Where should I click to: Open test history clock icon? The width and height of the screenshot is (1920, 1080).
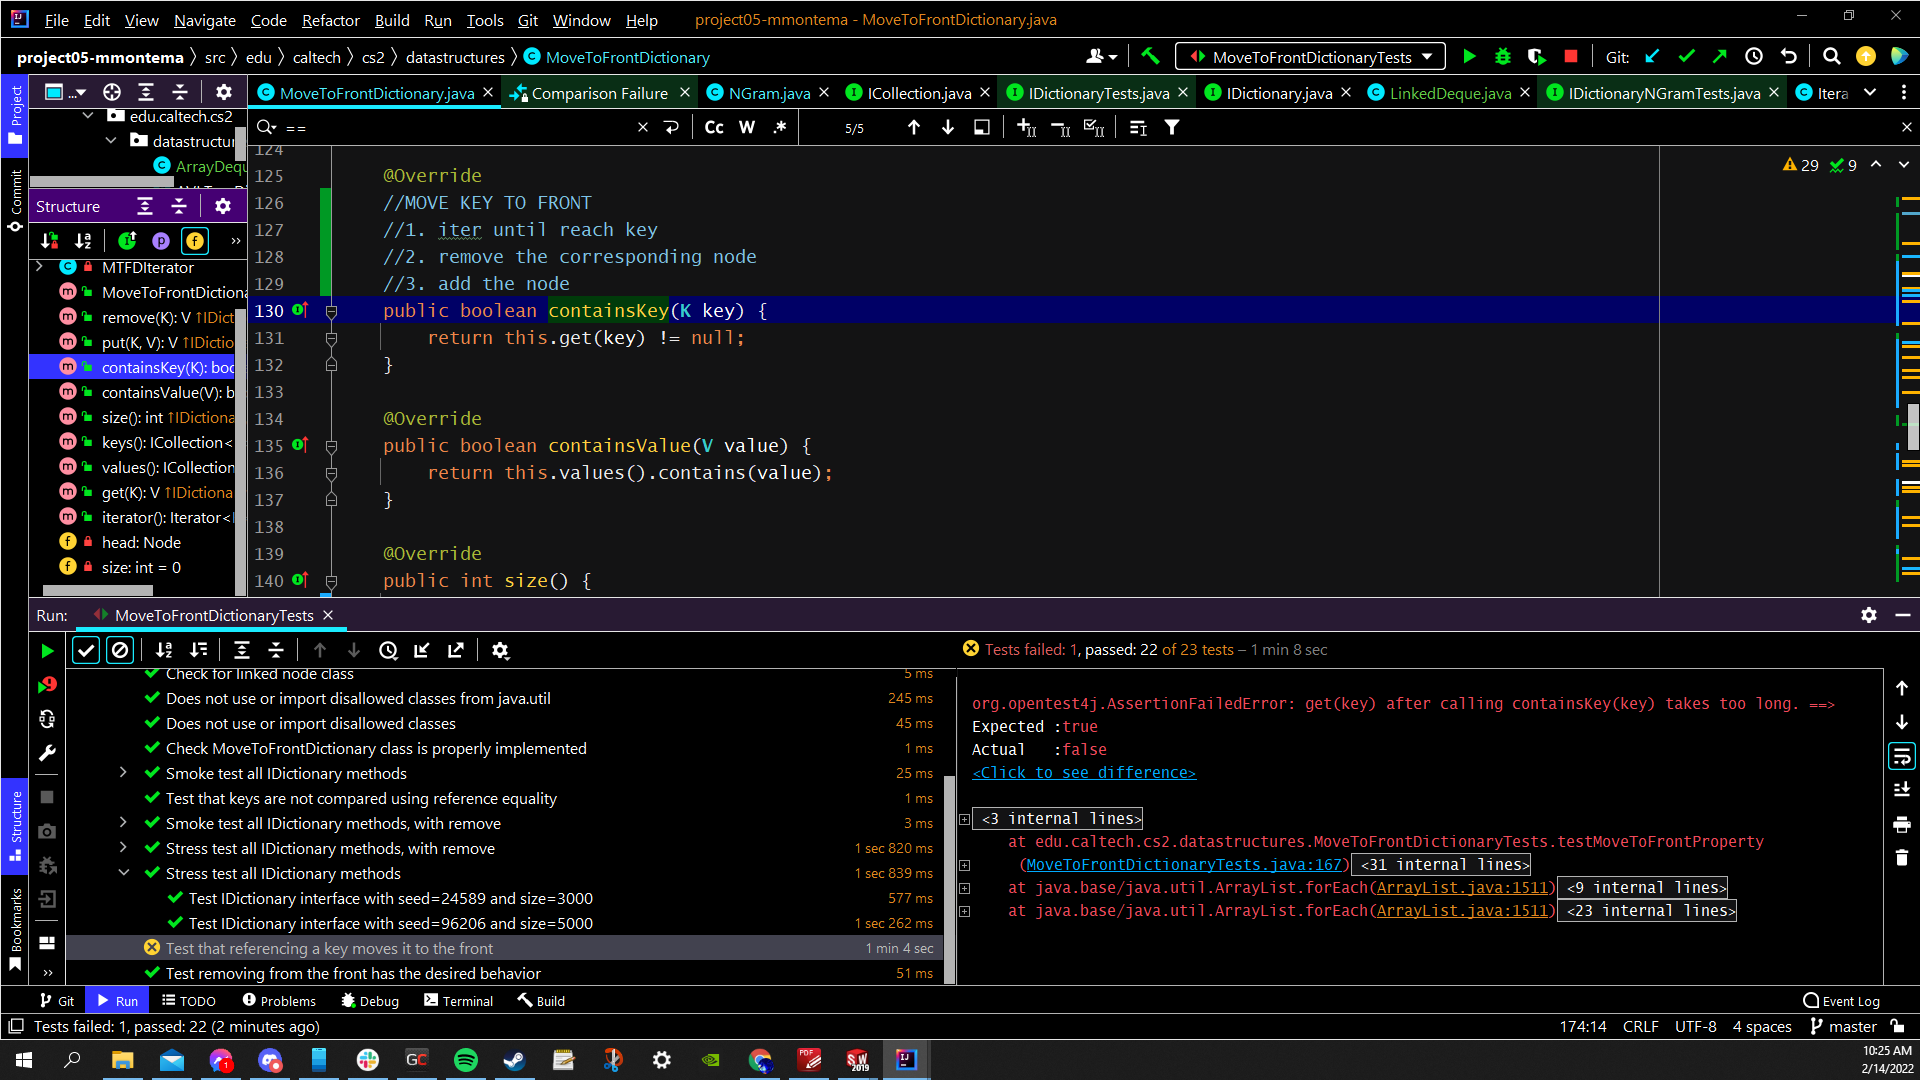(388, 650)
